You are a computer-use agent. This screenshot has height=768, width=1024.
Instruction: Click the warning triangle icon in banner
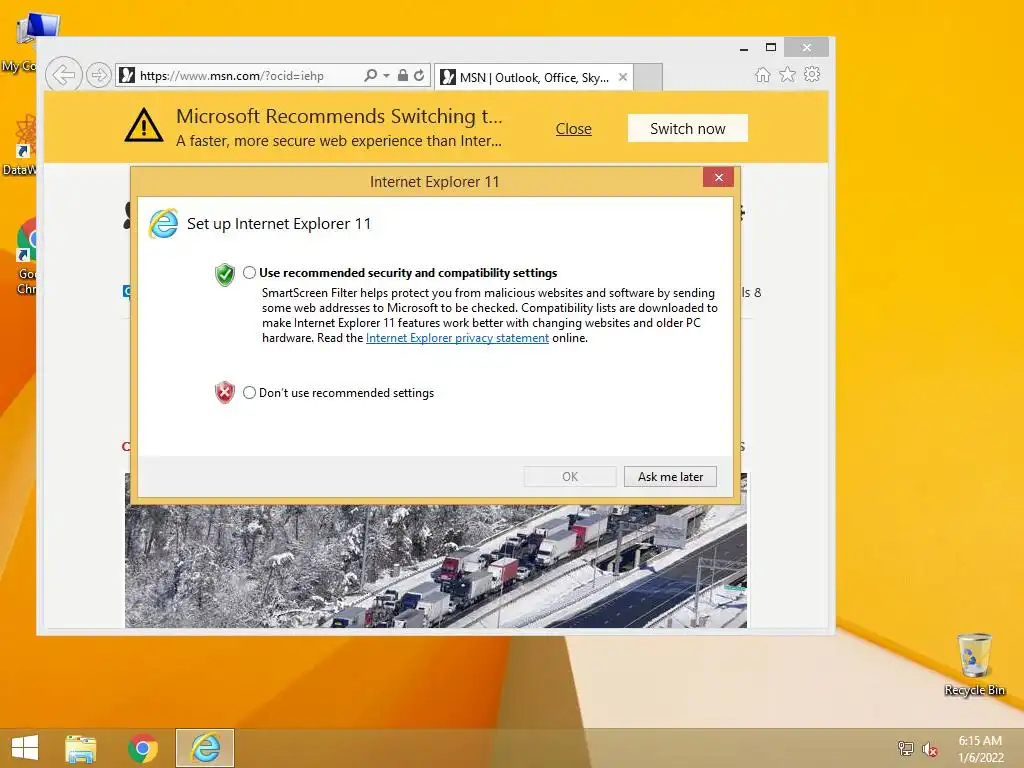(x=144, y=125)
